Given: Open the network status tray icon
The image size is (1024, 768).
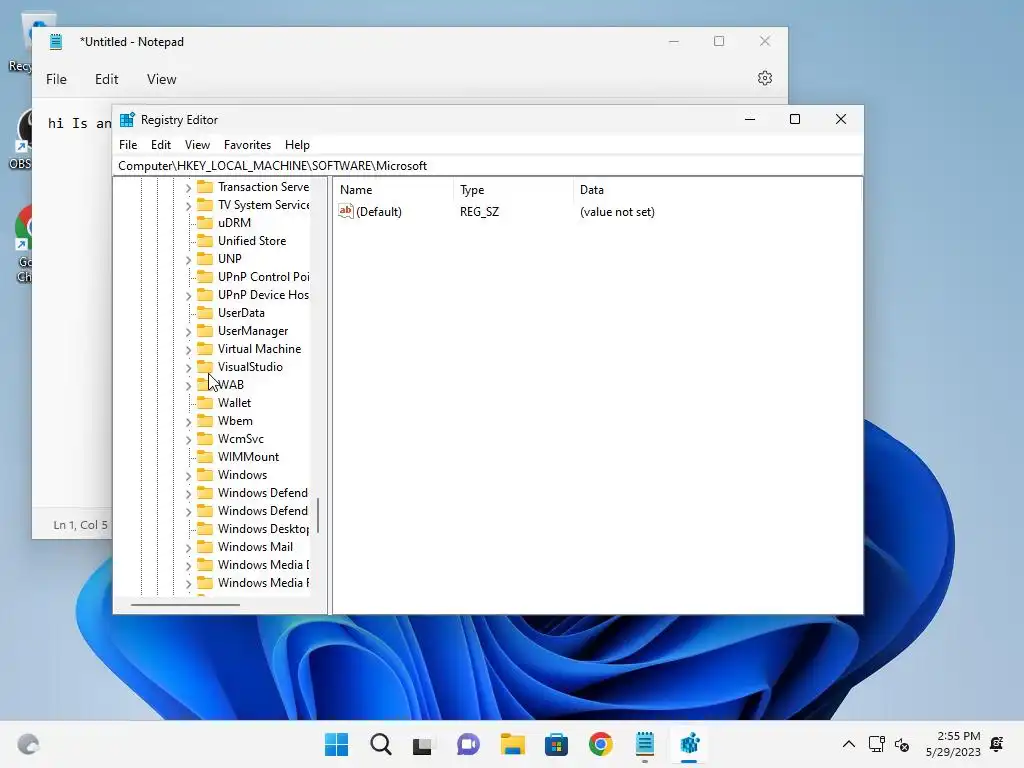Looking at the screenshot, I should pos(876,744).
